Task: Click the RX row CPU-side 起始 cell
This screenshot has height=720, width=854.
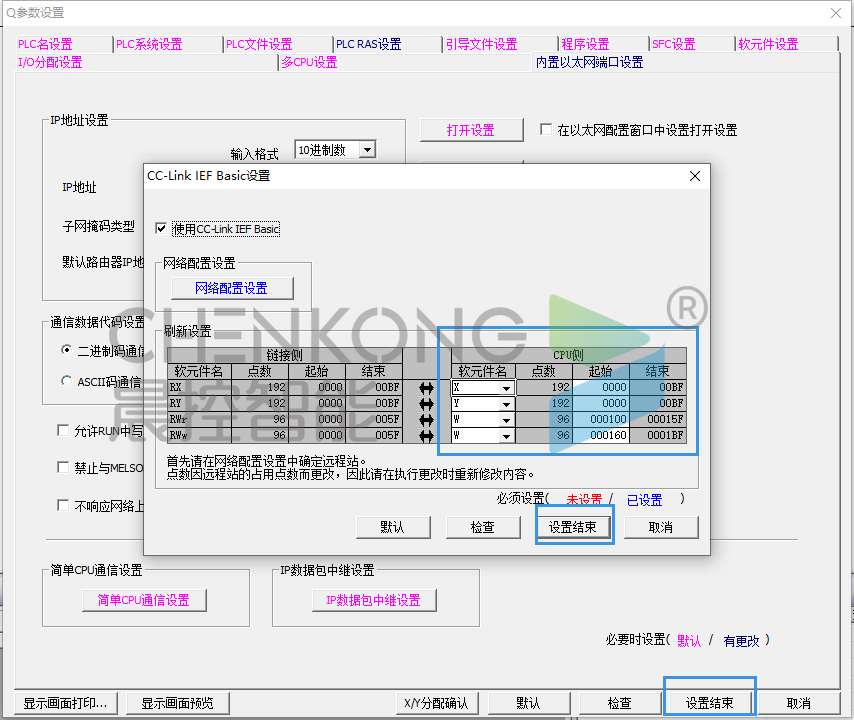Action: [x=601, y=388]
